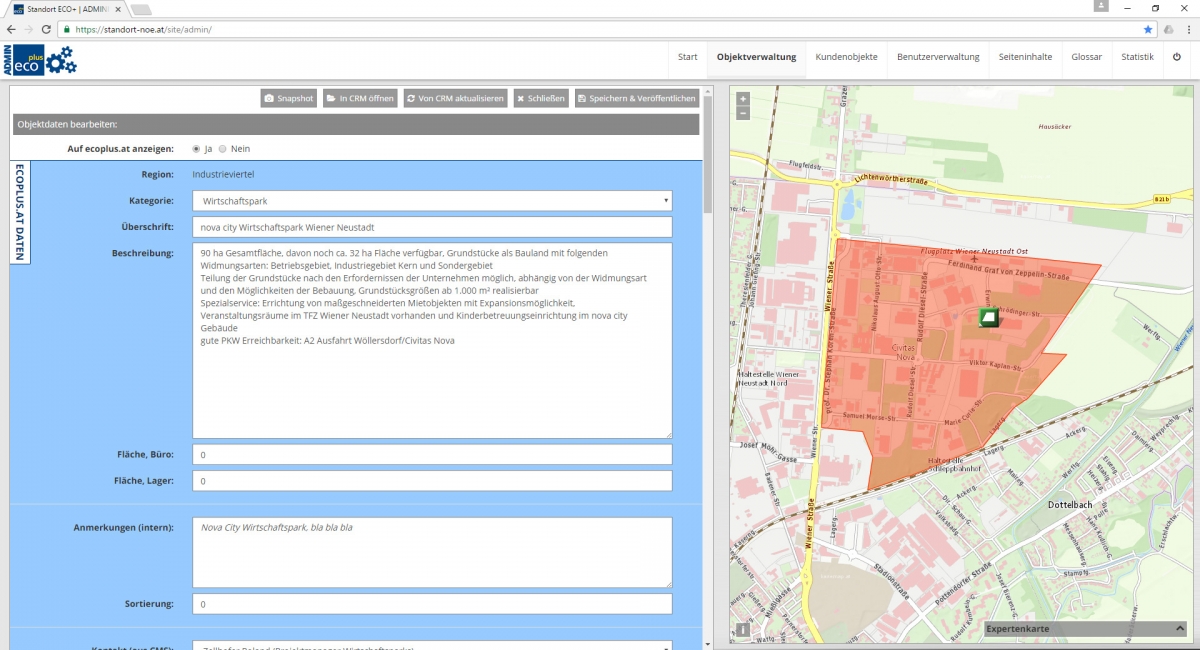Image resolution: width=1200 pixels, height=650 pixels.
Task: Open Benutzerverwaltung
Action: tap(938, 57)
